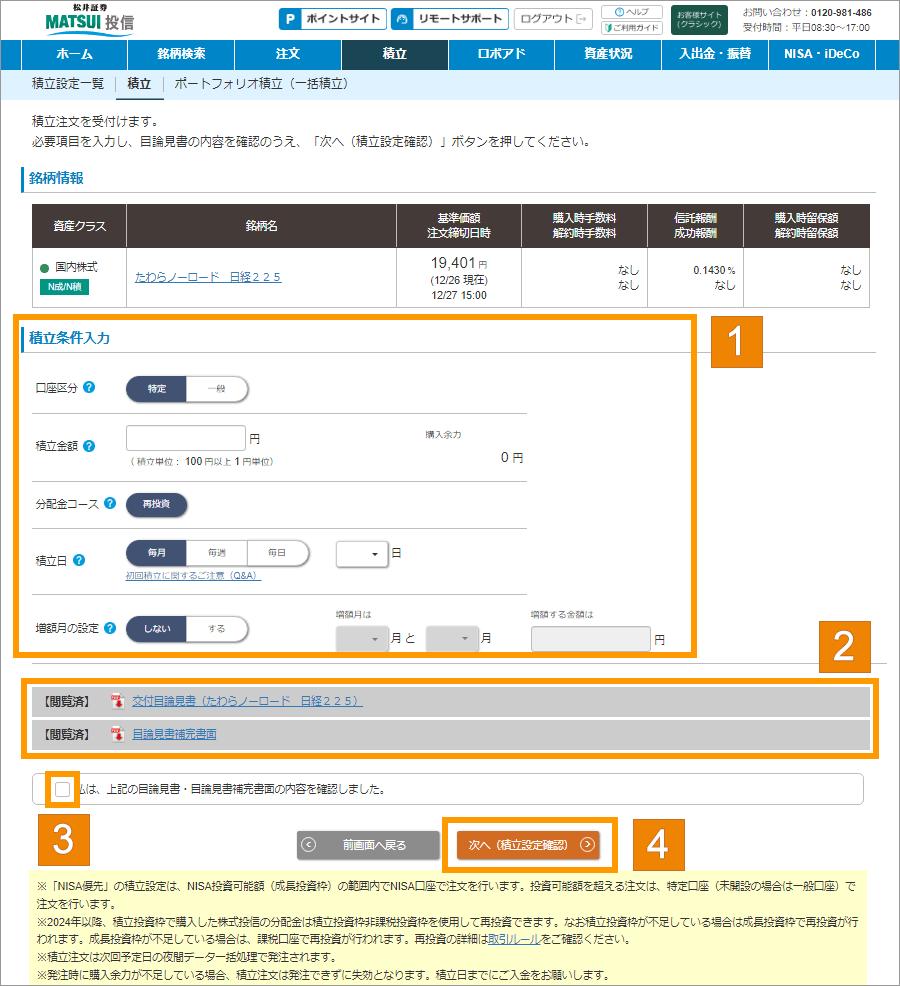
Task: Click the ご利用ガイド button
Action: pyautogui.click(x=632, y=28)
